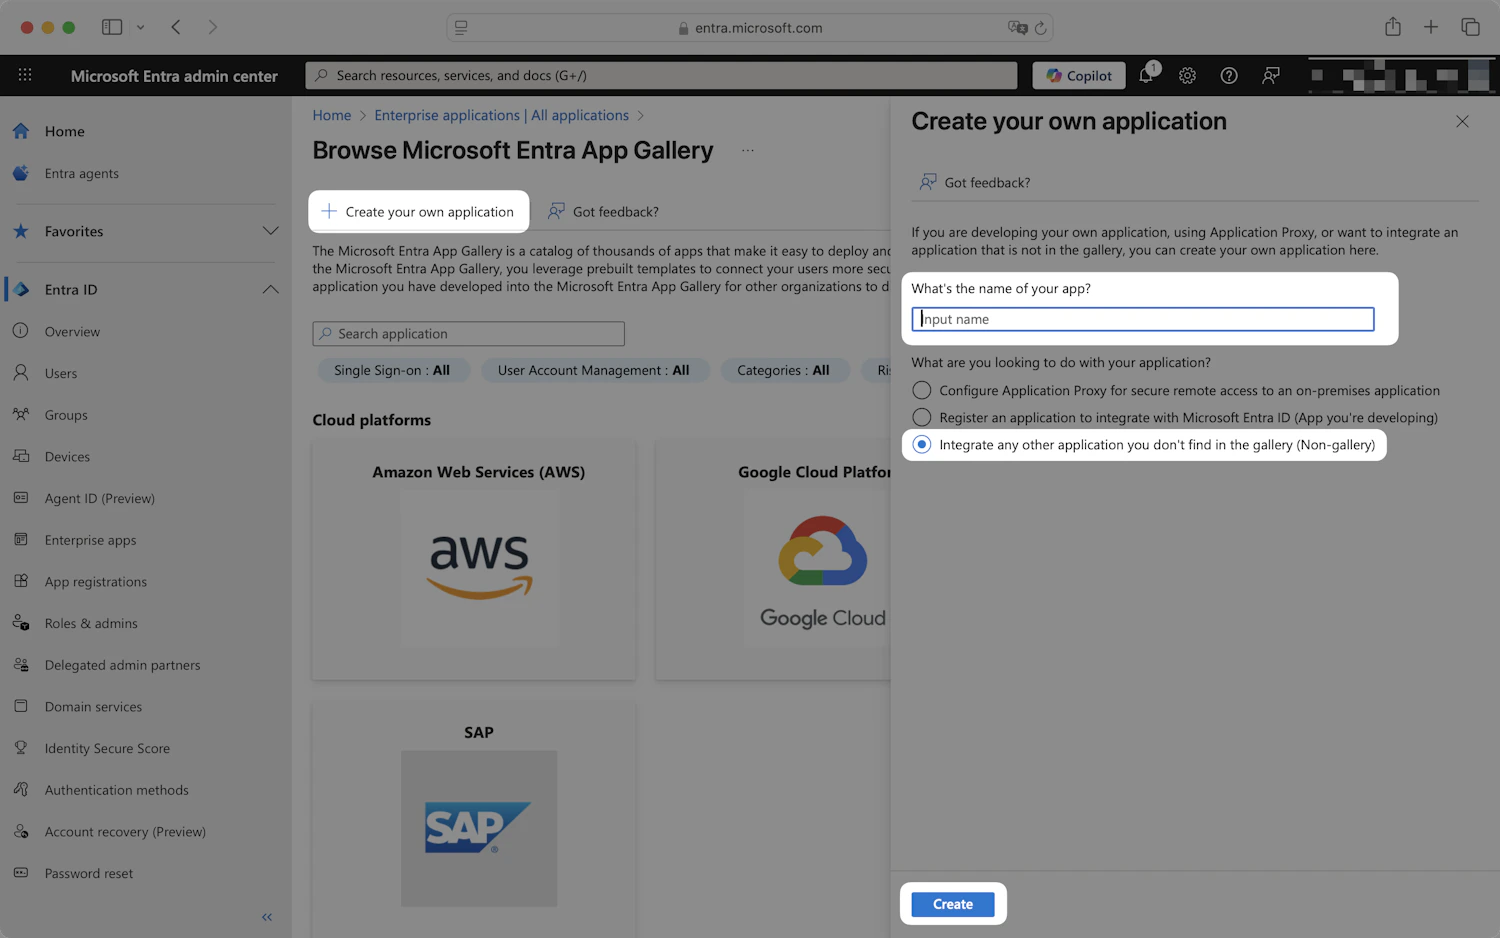Open portal settings gear

pos(1187,75)
